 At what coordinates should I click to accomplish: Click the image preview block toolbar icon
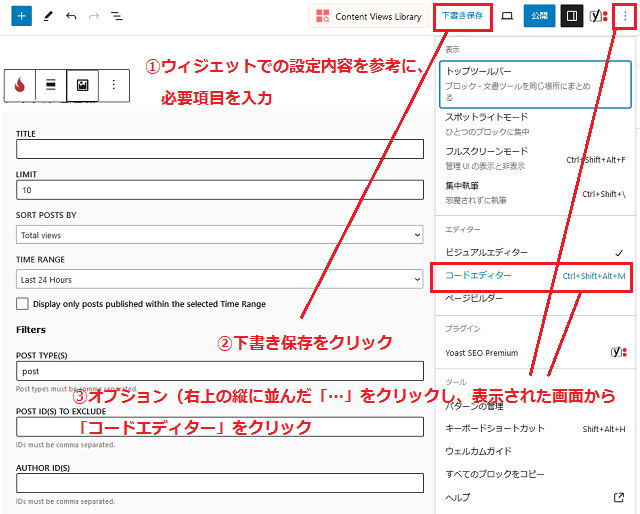pyautogui.click(x=82, y=85)
